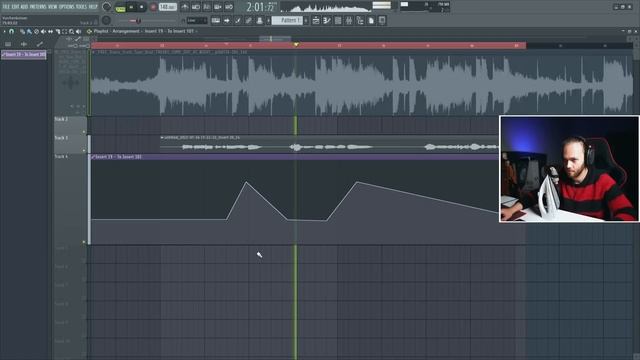Viewport: 640px width, 360px height.
Task: Select the playlist select tool
Action: tap(64, 31)
